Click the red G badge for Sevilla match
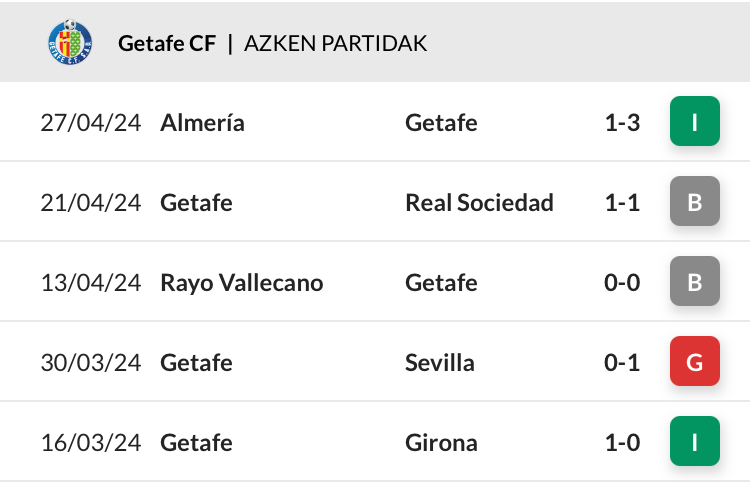 [695, 361]
